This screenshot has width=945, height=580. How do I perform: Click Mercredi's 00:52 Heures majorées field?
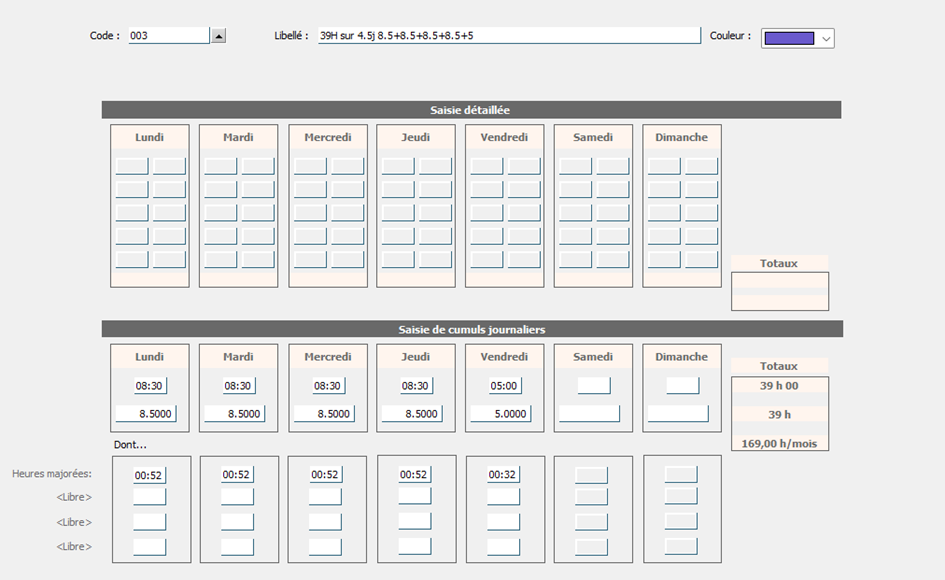(x=326, y=475)
